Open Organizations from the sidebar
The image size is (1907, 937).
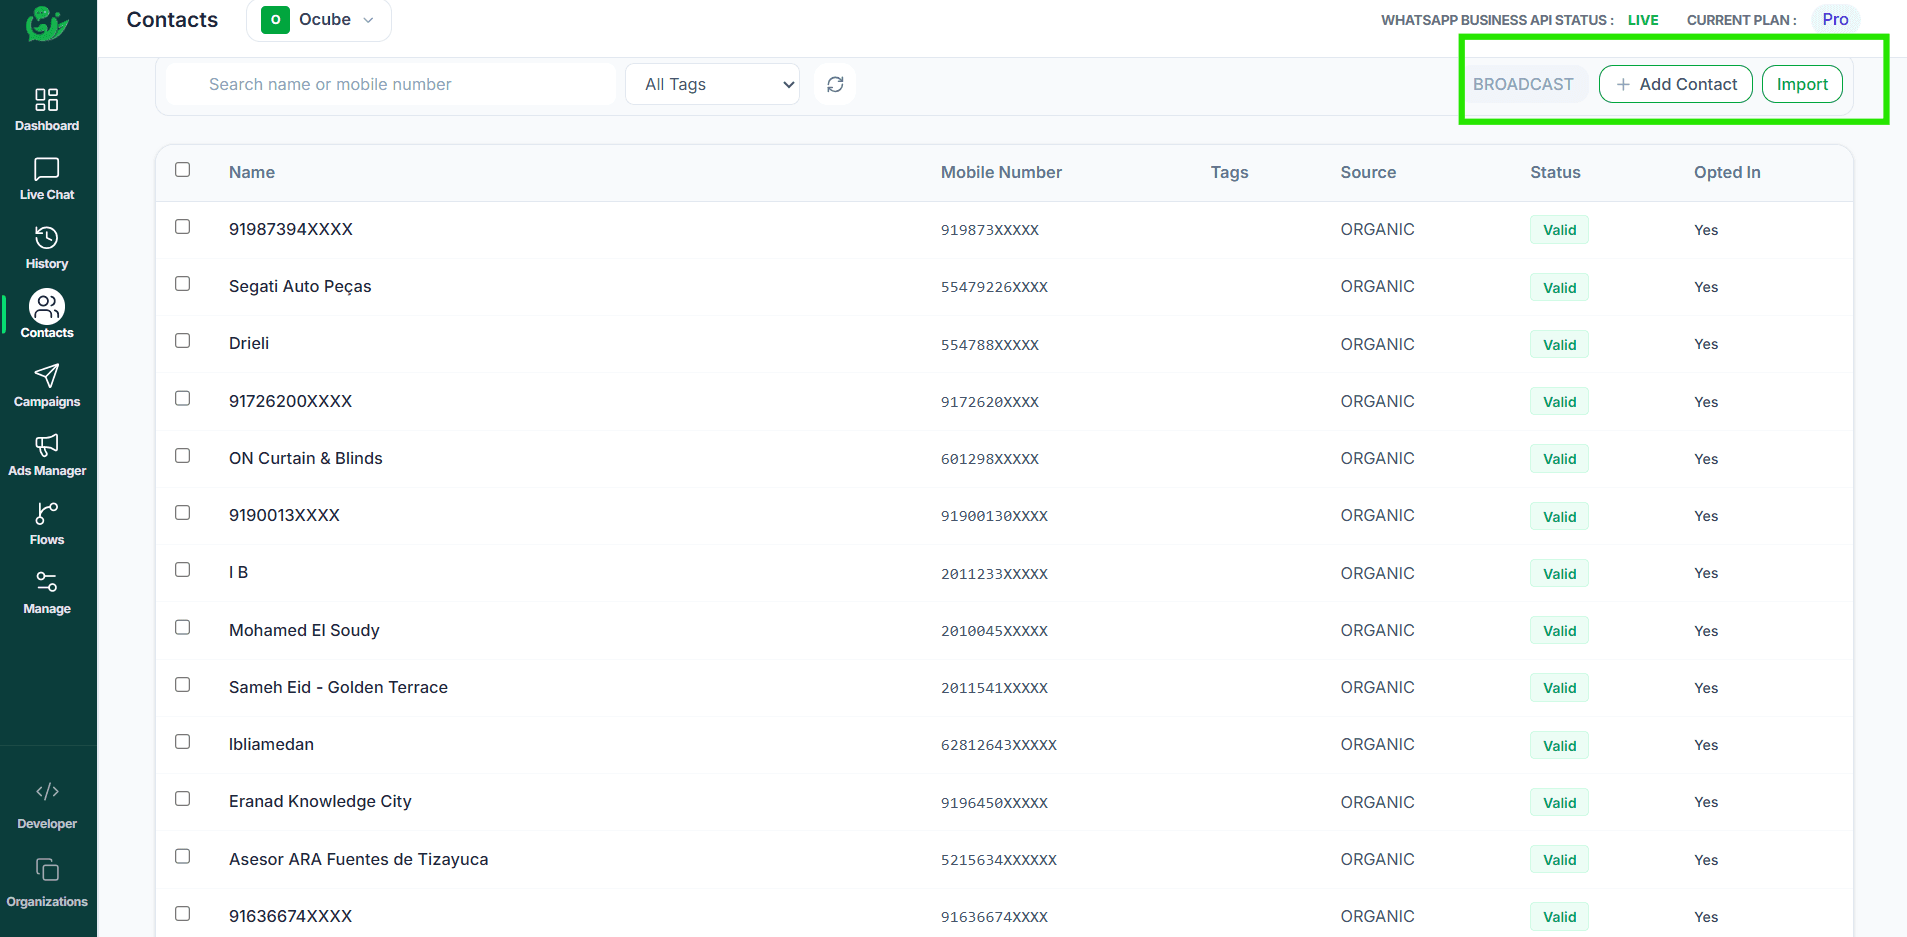47,884
